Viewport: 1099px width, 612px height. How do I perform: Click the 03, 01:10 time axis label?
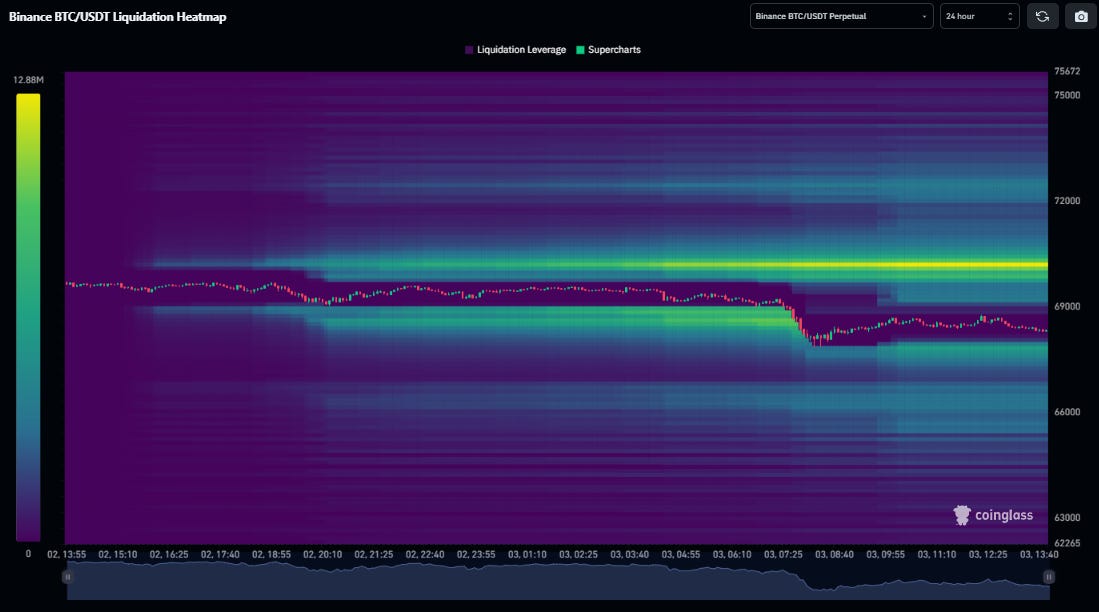[x=527, y=555]
